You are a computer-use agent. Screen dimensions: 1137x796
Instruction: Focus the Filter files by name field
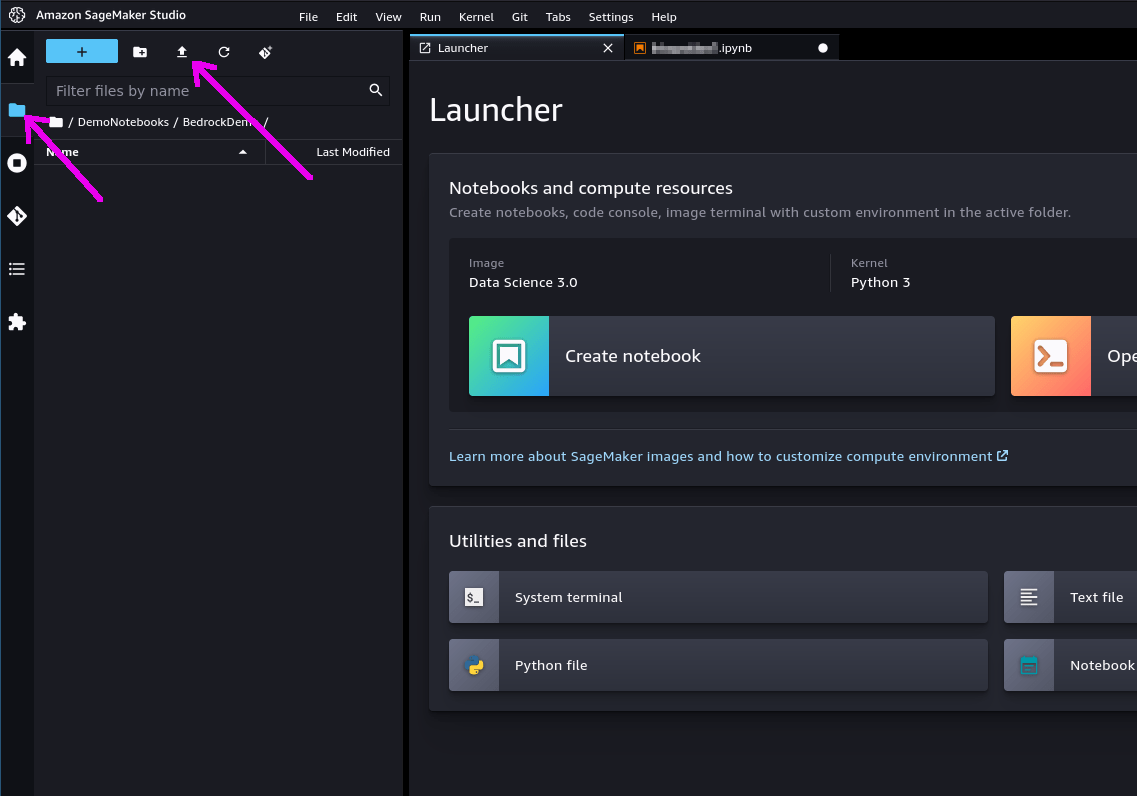coord(218,91)
